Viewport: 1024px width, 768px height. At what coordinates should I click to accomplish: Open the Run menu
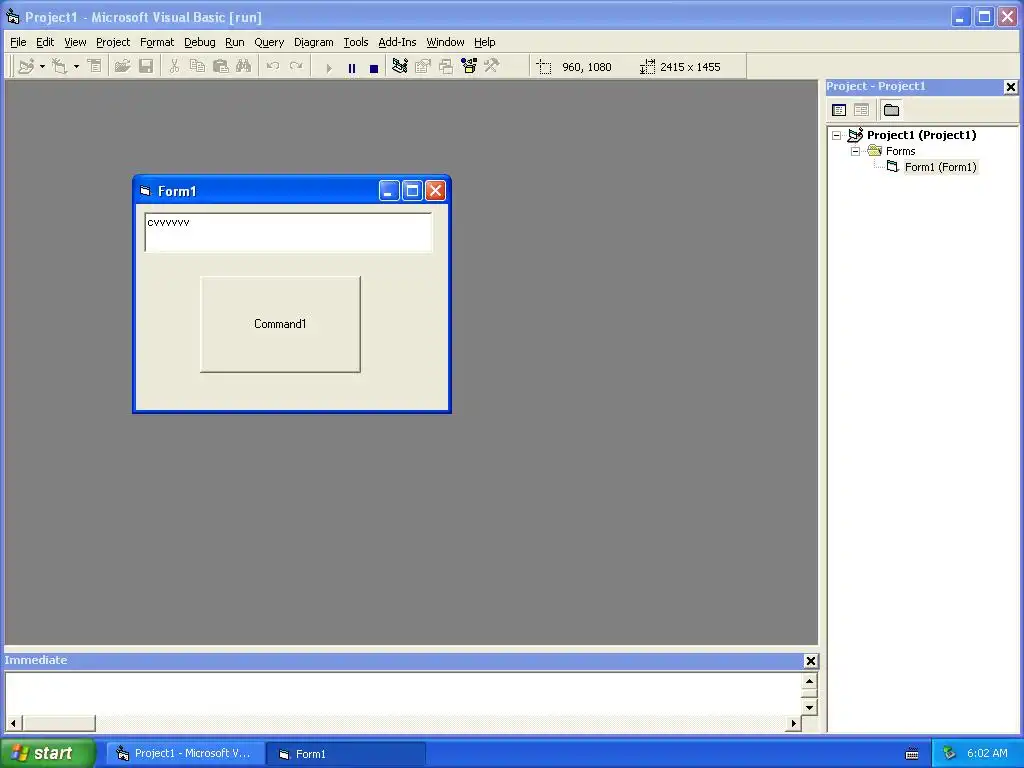[x=234, y=42]
